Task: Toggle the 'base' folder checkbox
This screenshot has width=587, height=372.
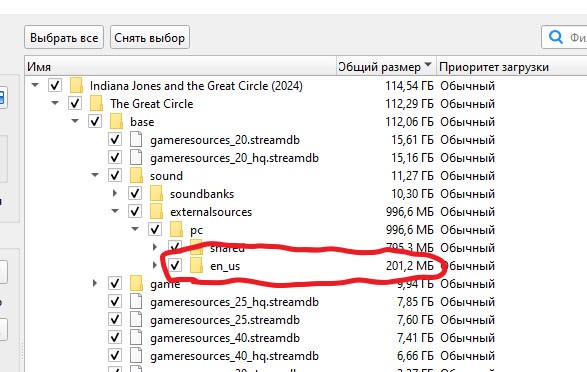Action: (95, 121)
